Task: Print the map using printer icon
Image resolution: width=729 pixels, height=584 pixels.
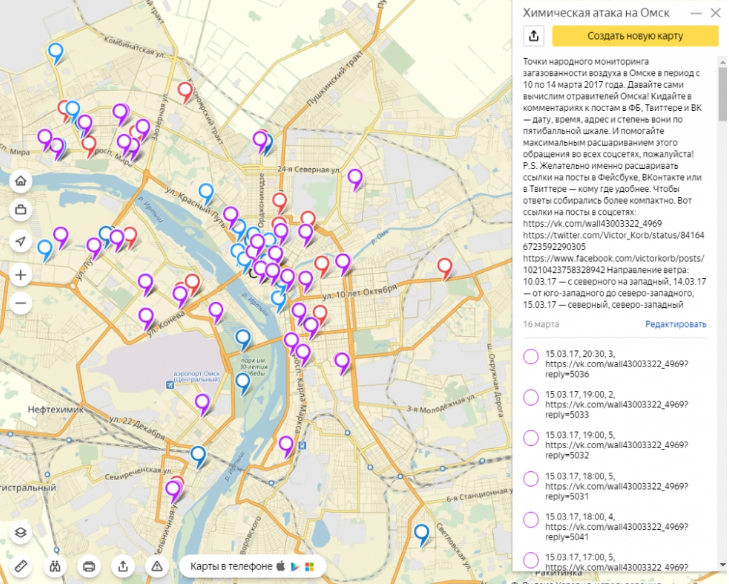Action: [x=89, y=566]
